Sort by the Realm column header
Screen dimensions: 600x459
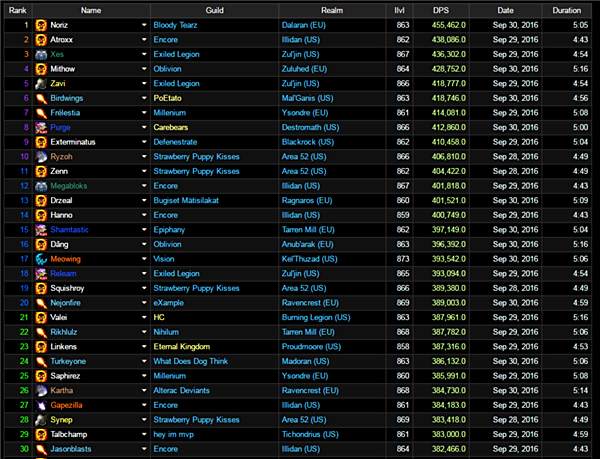click(x=332, y=10)
